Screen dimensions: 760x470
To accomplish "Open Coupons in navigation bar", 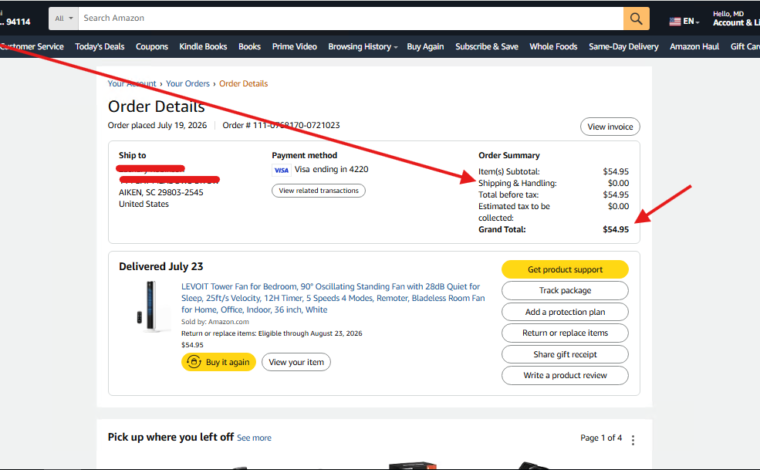I will coord(152,47).
